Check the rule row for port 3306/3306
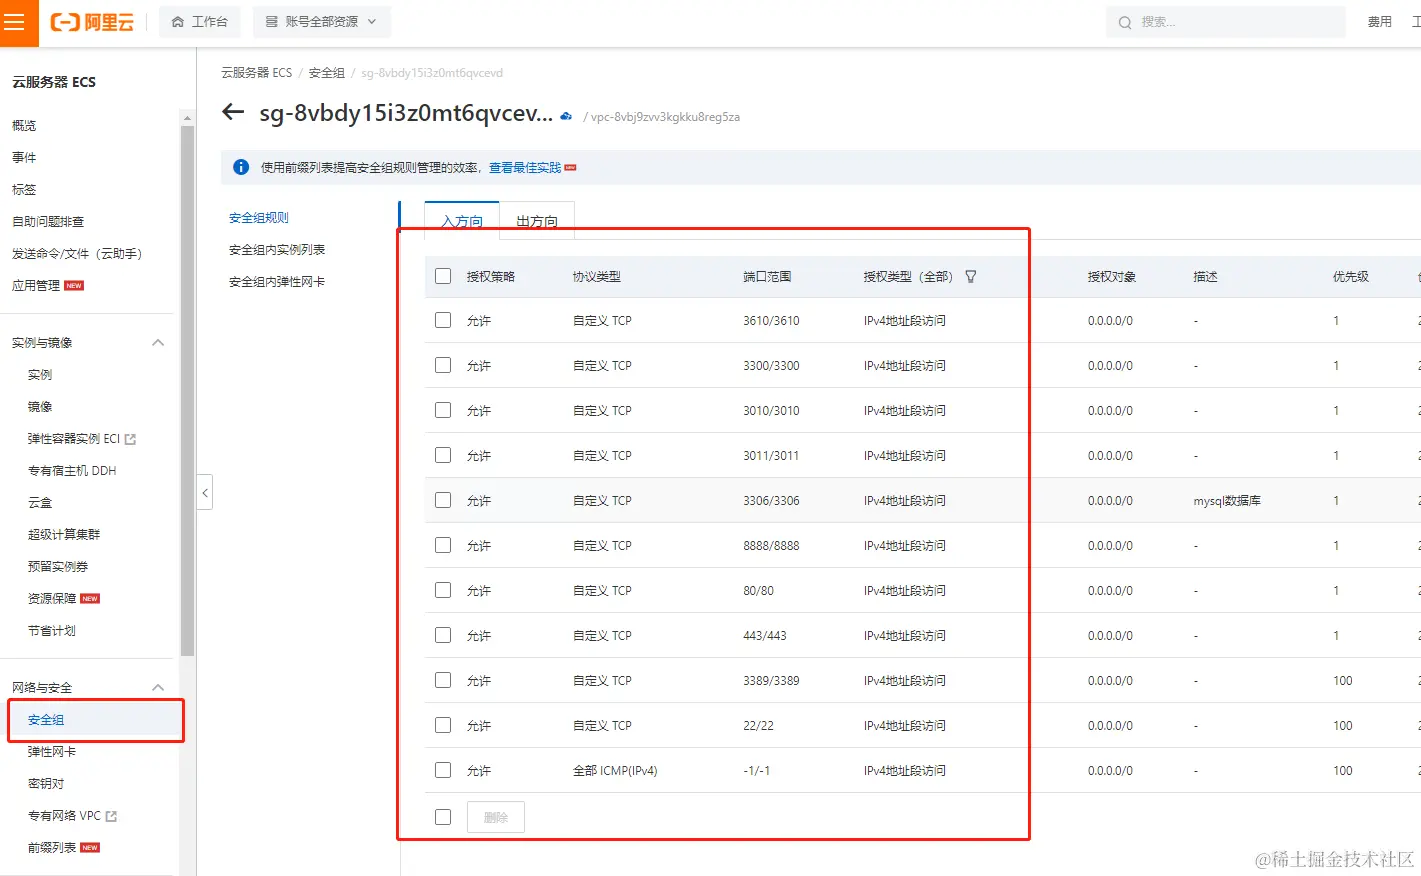Screen dimensions: 1421x876 tap(443, 500)
